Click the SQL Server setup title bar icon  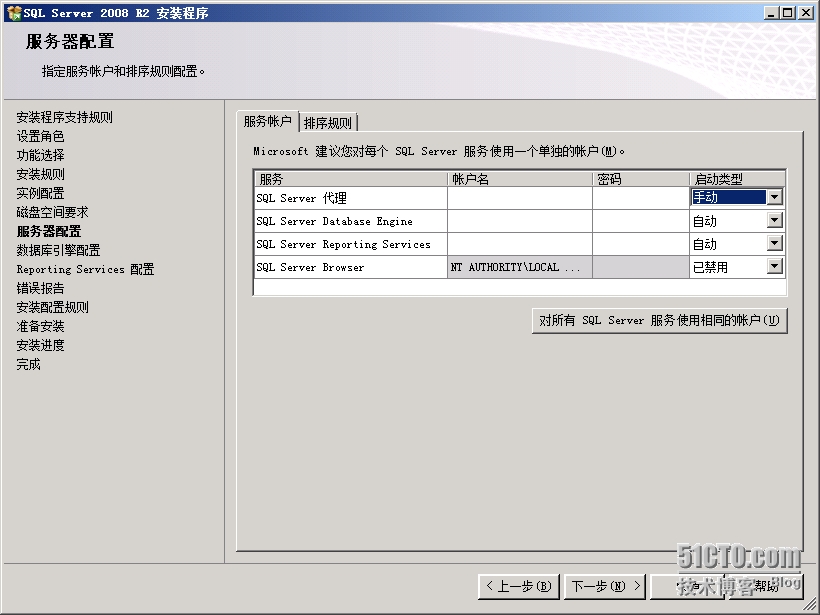pos(14,13)
